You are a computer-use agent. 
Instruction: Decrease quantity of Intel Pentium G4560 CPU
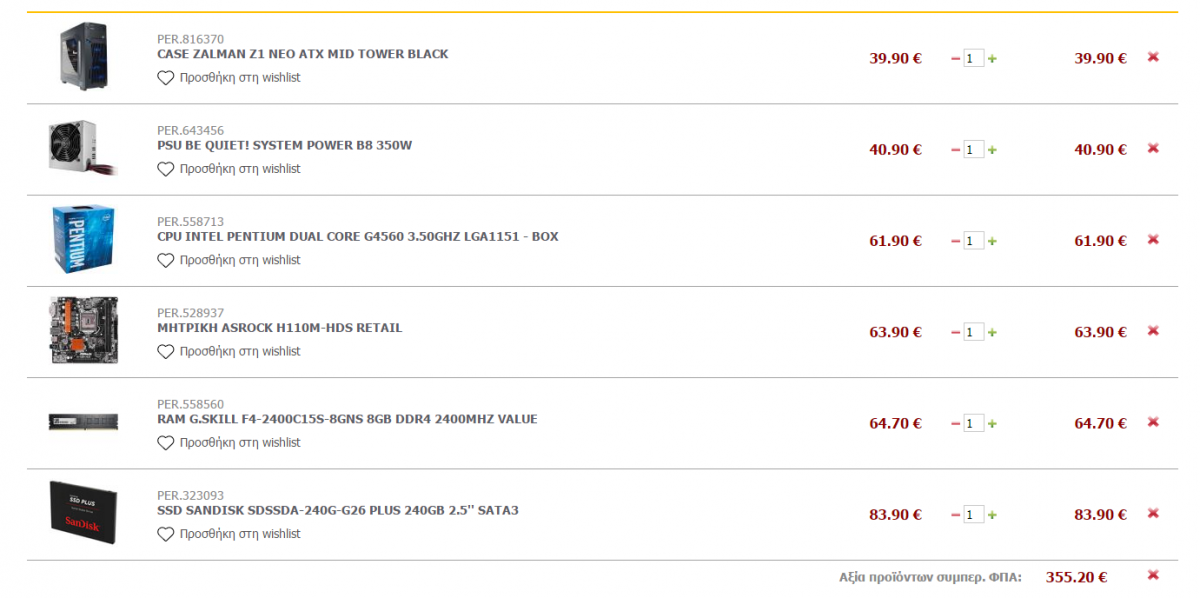click(955, 241)
